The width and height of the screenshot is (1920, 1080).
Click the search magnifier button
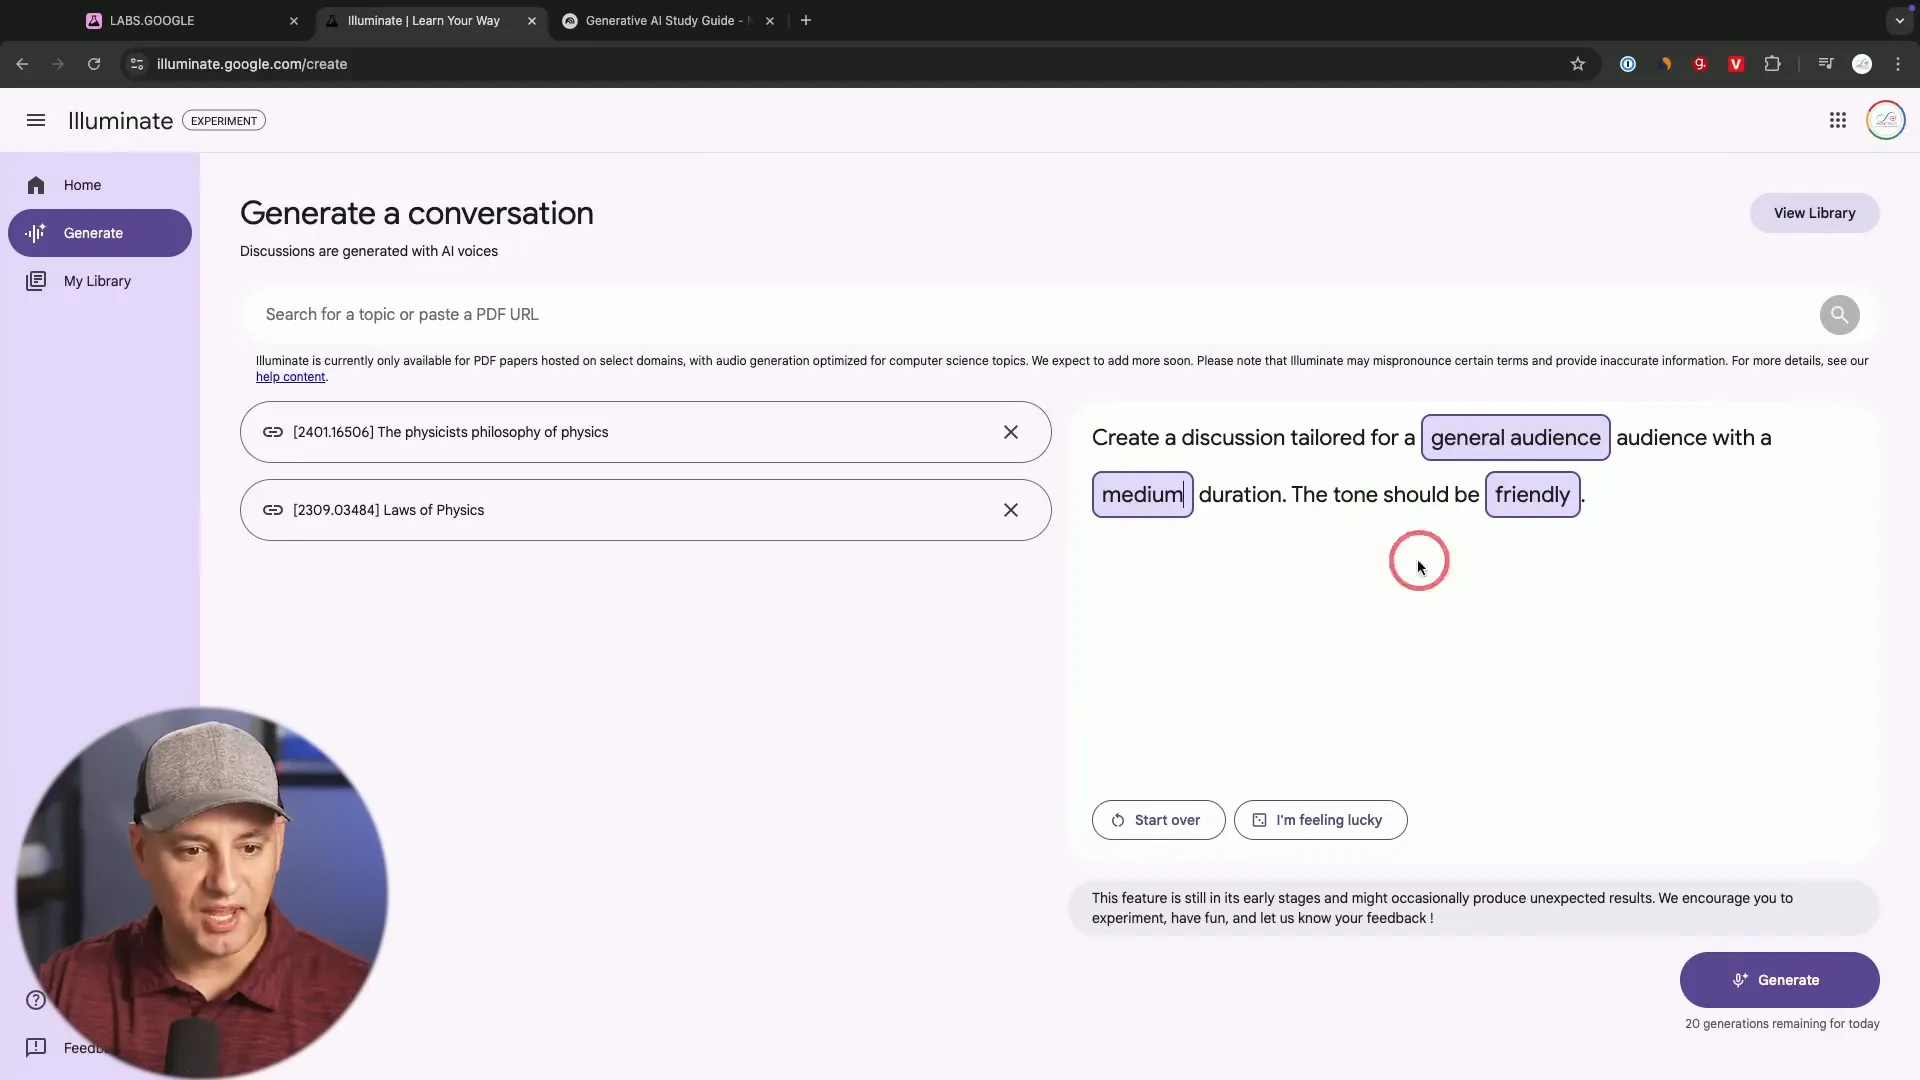point(1839,315)
